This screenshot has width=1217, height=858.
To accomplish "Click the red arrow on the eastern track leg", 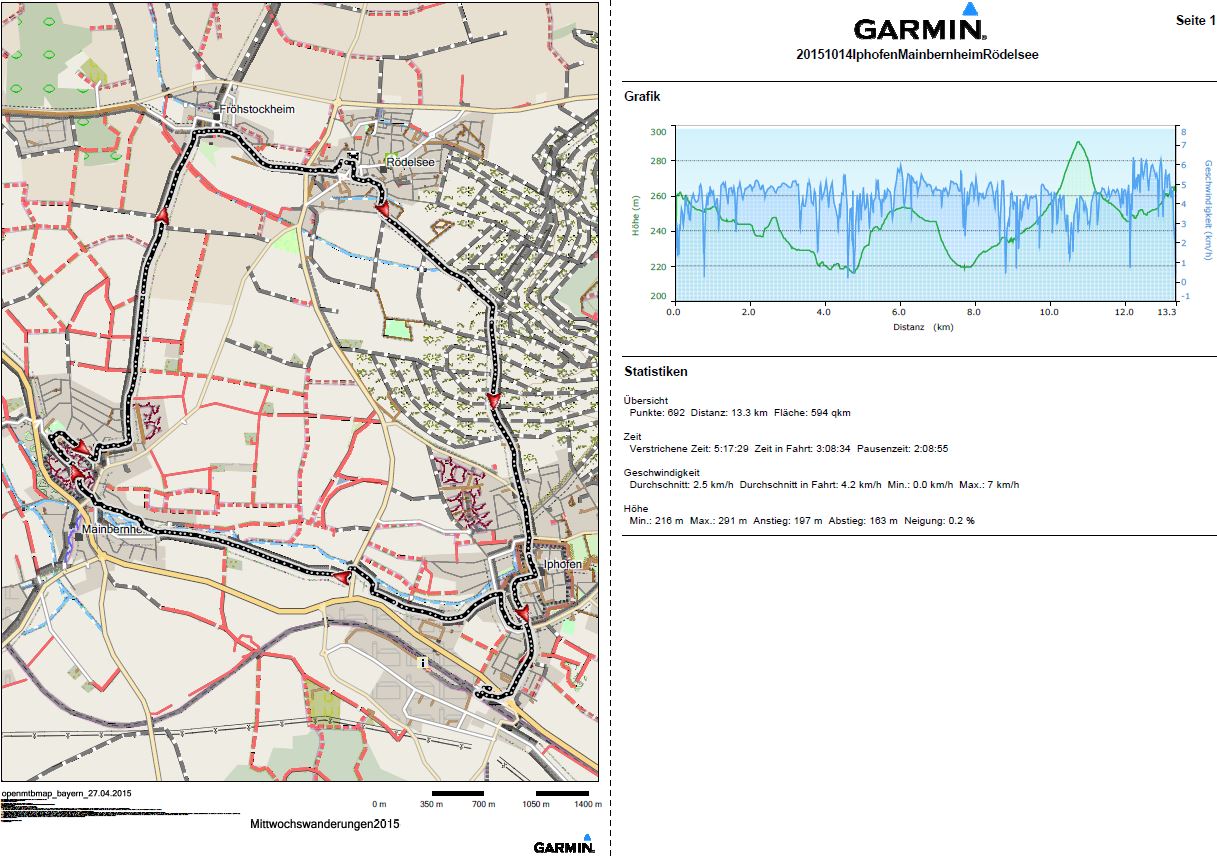I will click(493, 401).
